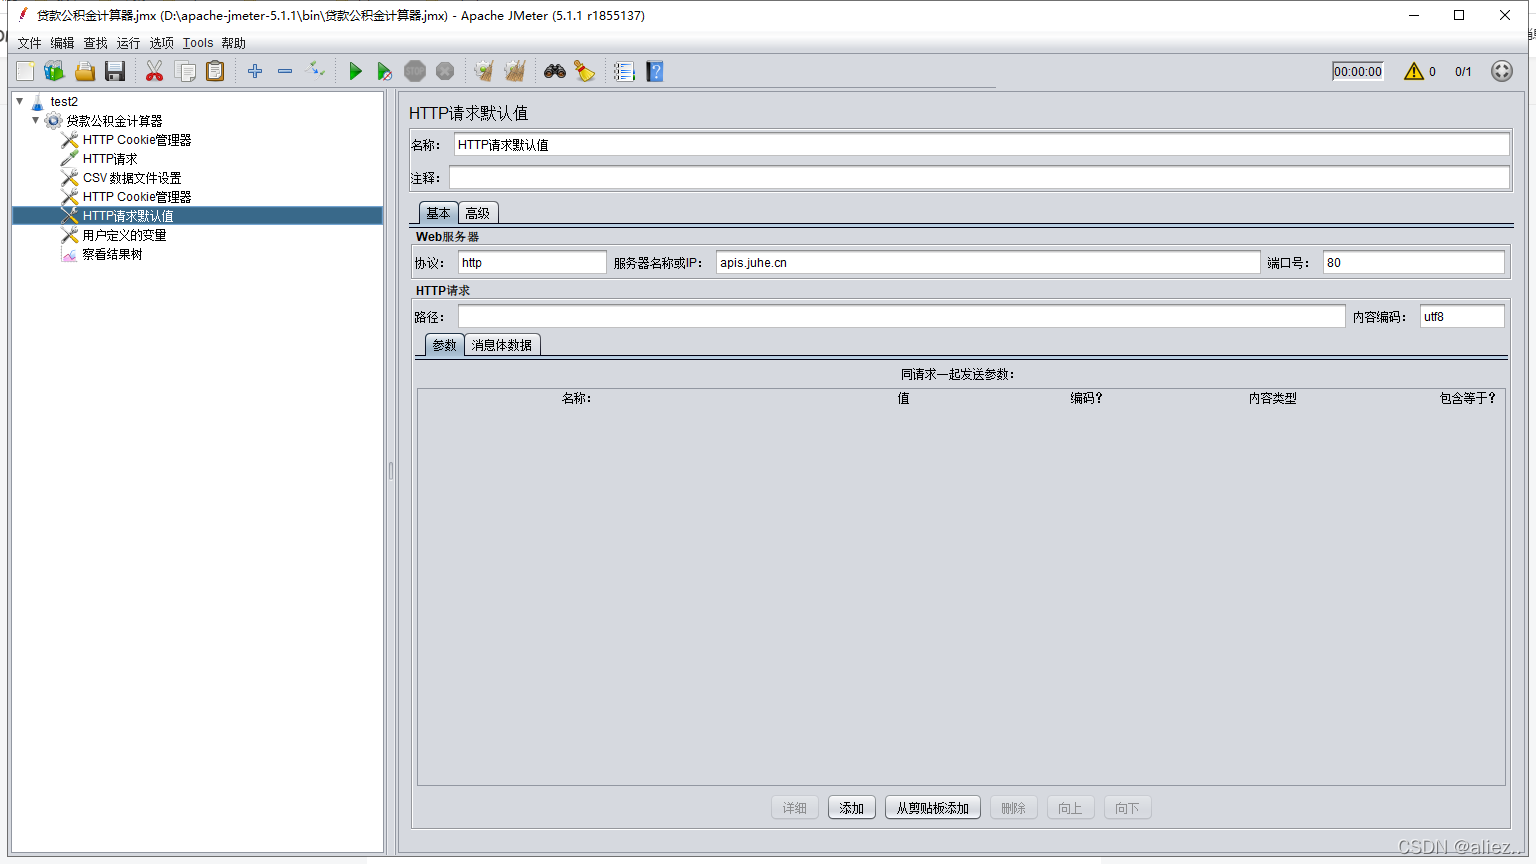Open the Templates icon in toolbar

click(54, 71)
